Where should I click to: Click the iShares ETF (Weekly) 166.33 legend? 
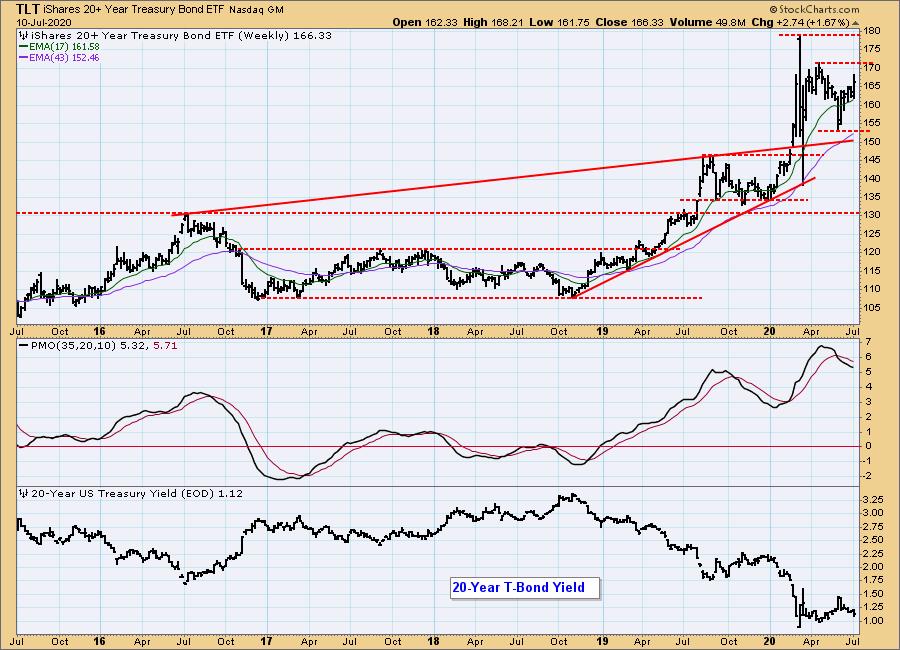[181, 35]
